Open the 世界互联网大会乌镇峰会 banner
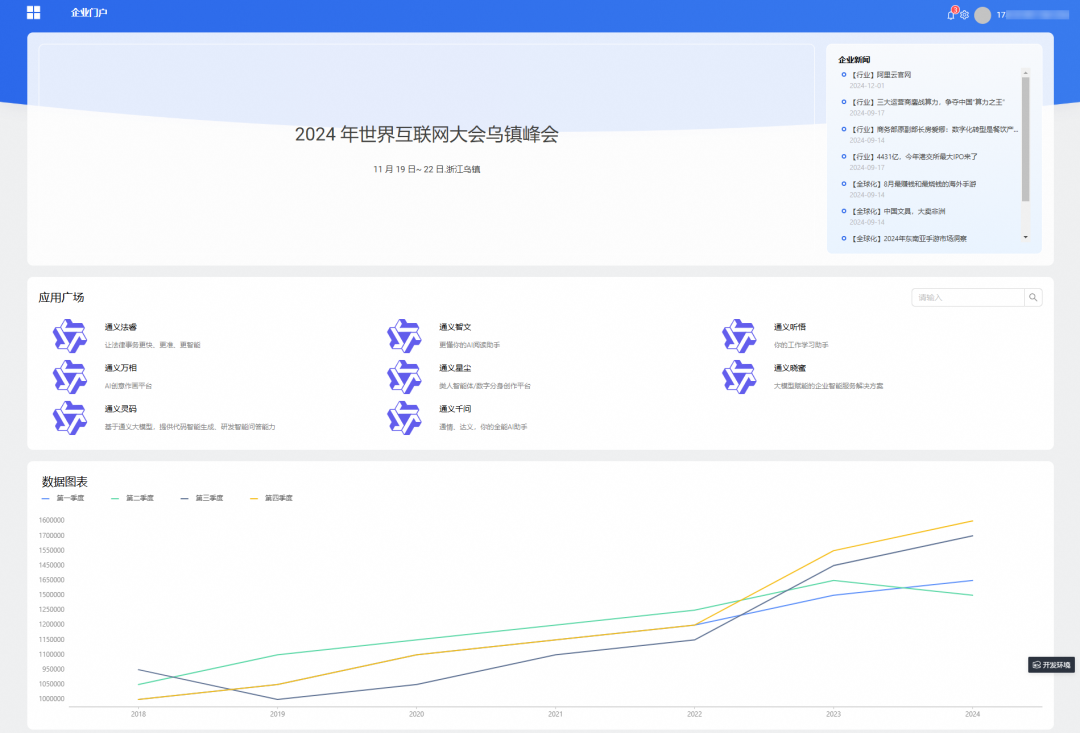The height and width of the screenshot is (733, 1080). (x=426, y=149)
